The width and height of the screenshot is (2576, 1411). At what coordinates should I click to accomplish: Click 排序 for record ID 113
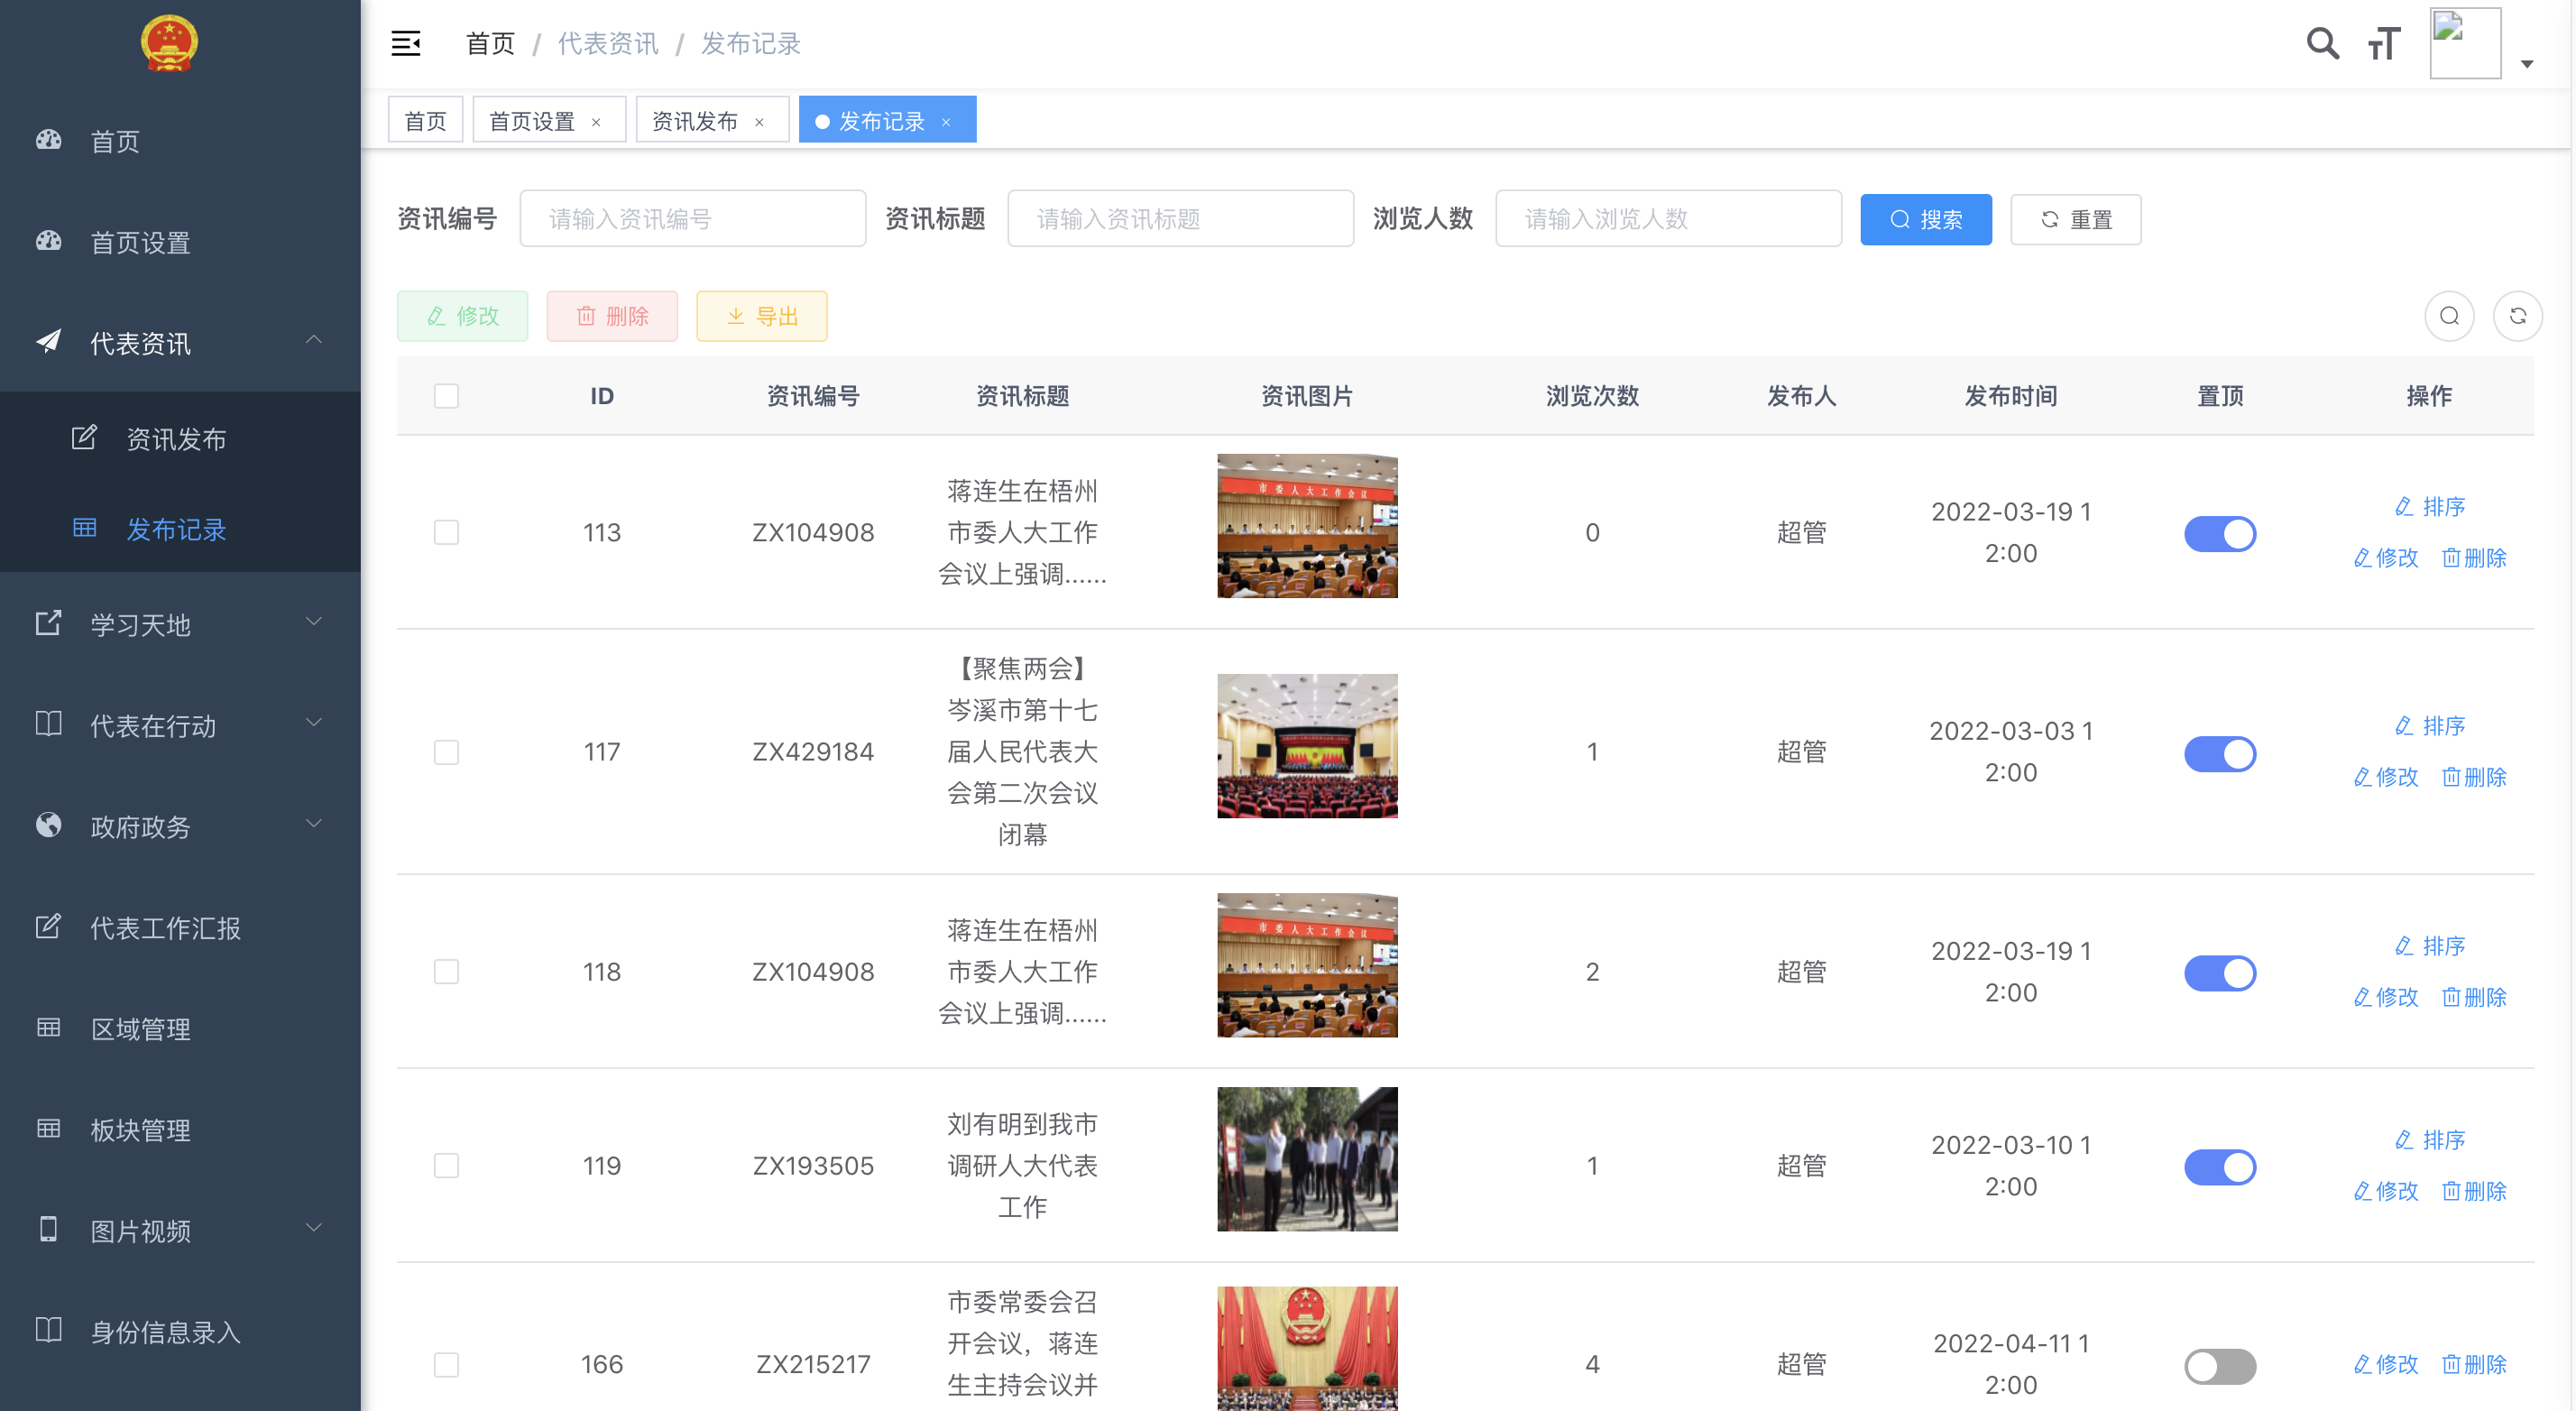[x=2430, y=506]
